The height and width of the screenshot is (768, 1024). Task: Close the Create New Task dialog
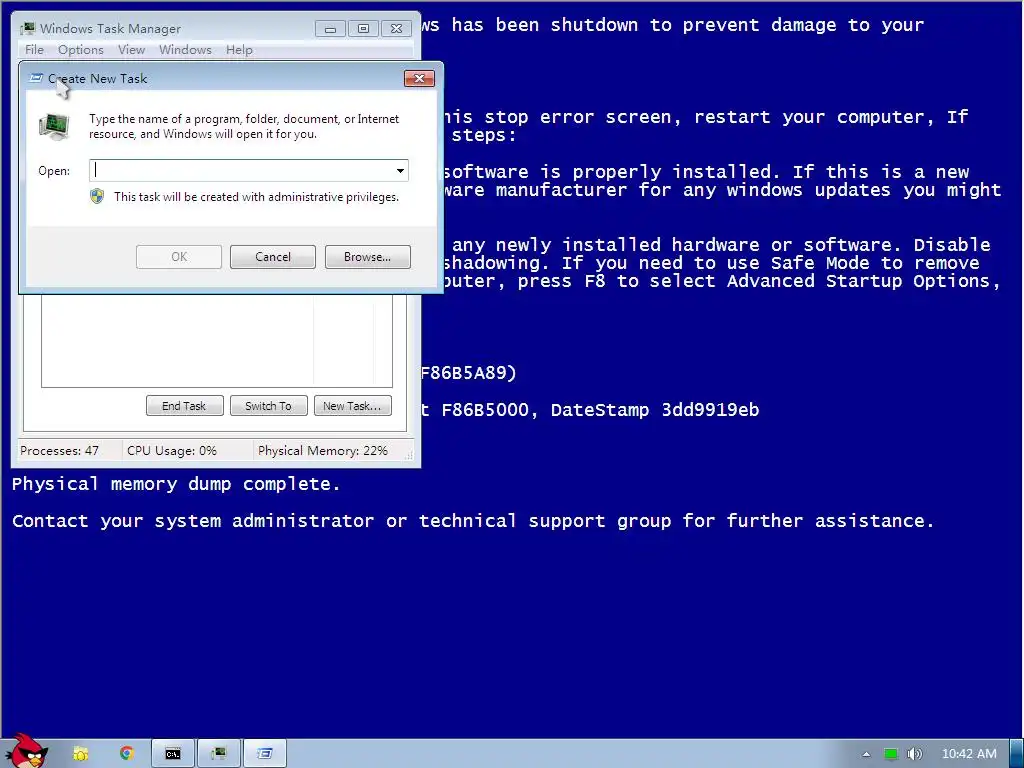(x=419, y=78)
